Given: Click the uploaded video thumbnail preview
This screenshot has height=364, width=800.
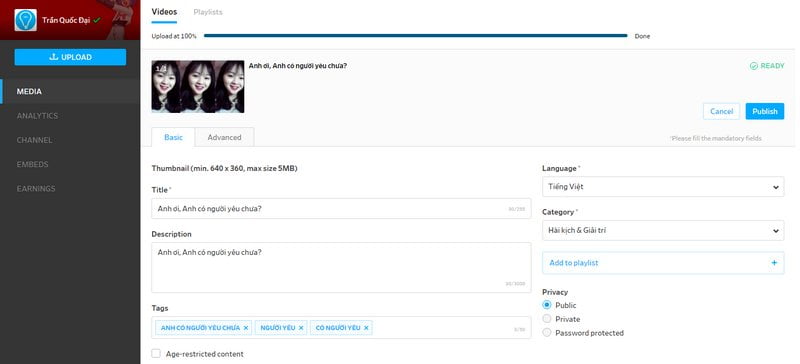Looking at the screenshot, I should 198,86.
